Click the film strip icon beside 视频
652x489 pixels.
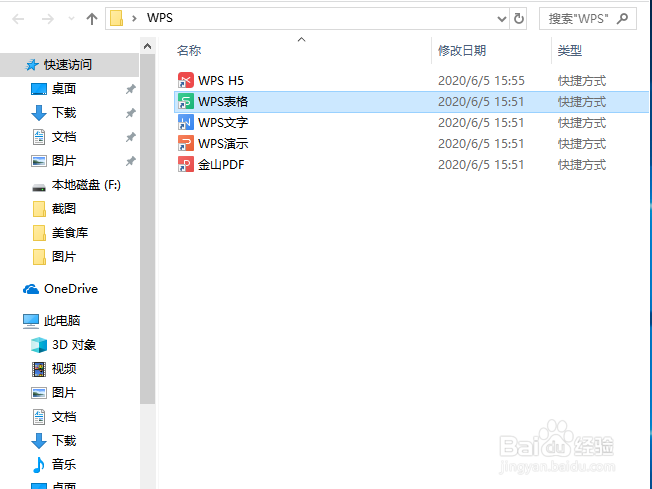39,369
